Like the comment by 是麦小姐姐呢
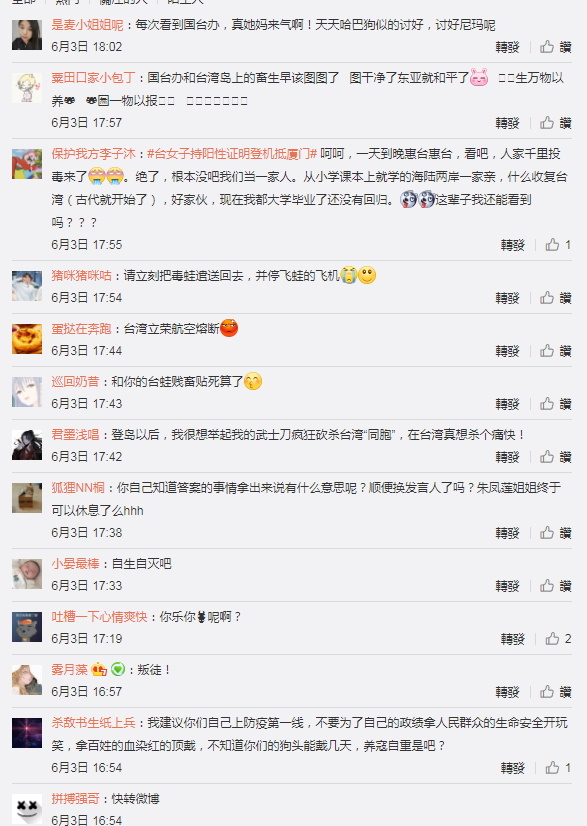Screen dimensions: 587x826 click(x=555, y=47)
